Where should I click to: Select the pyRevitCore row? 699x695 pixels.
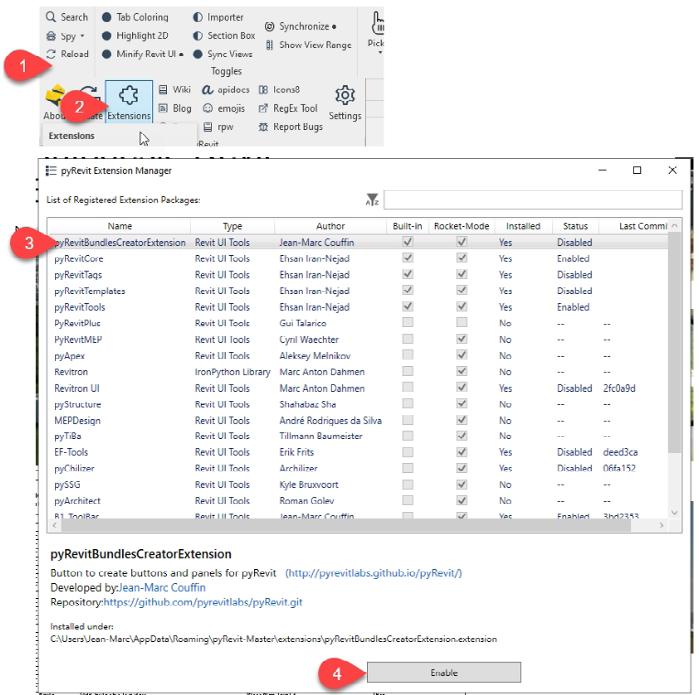tap(358, 259)
